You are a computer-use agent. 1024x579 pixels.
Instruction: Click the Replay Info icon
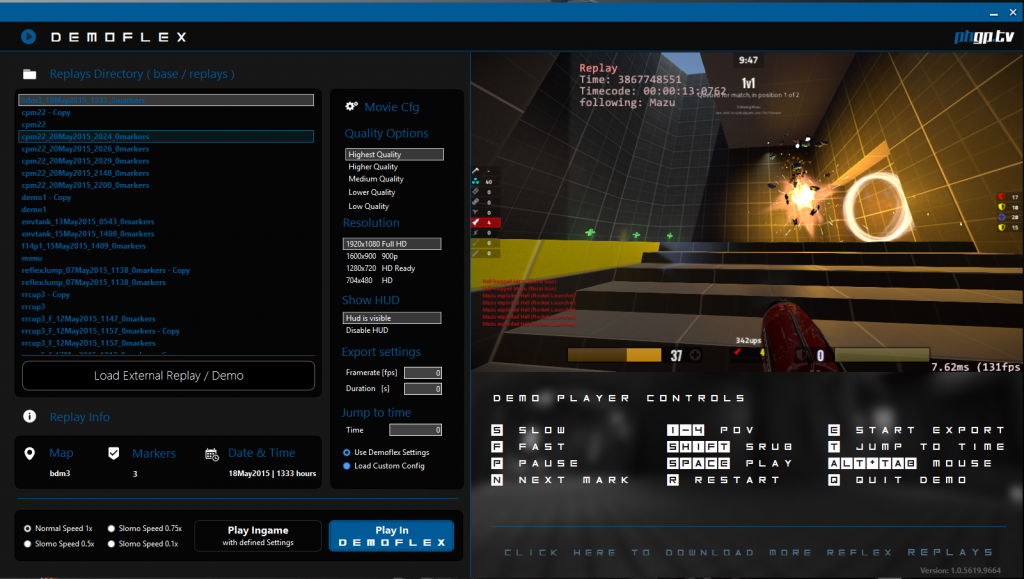[x=30, y=417]
